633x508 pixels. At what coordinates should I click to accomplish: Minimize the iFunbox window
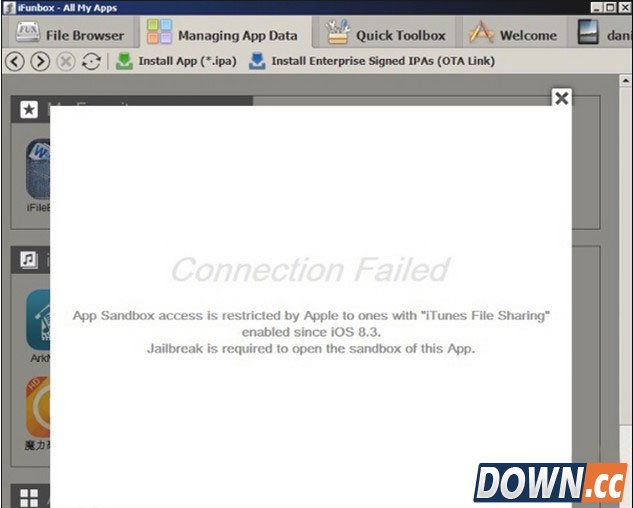click(597, 7)
